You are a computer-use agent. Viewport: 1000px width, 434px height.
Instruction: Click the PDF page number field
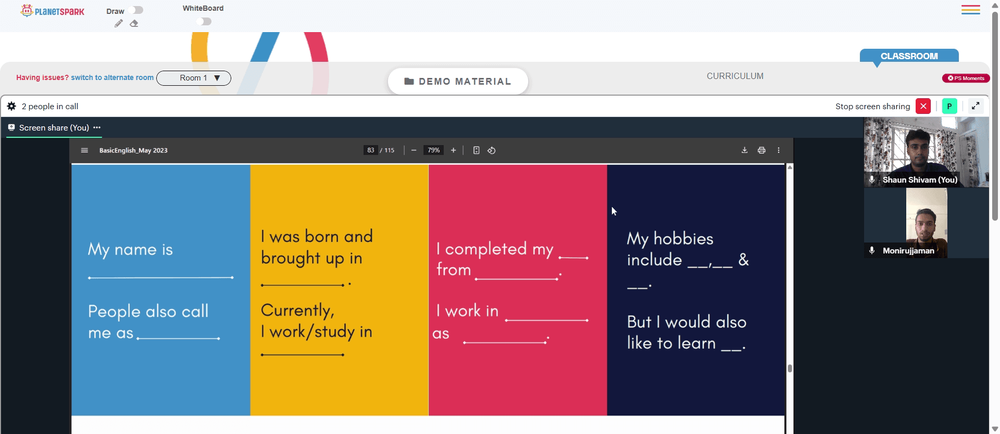370,150
